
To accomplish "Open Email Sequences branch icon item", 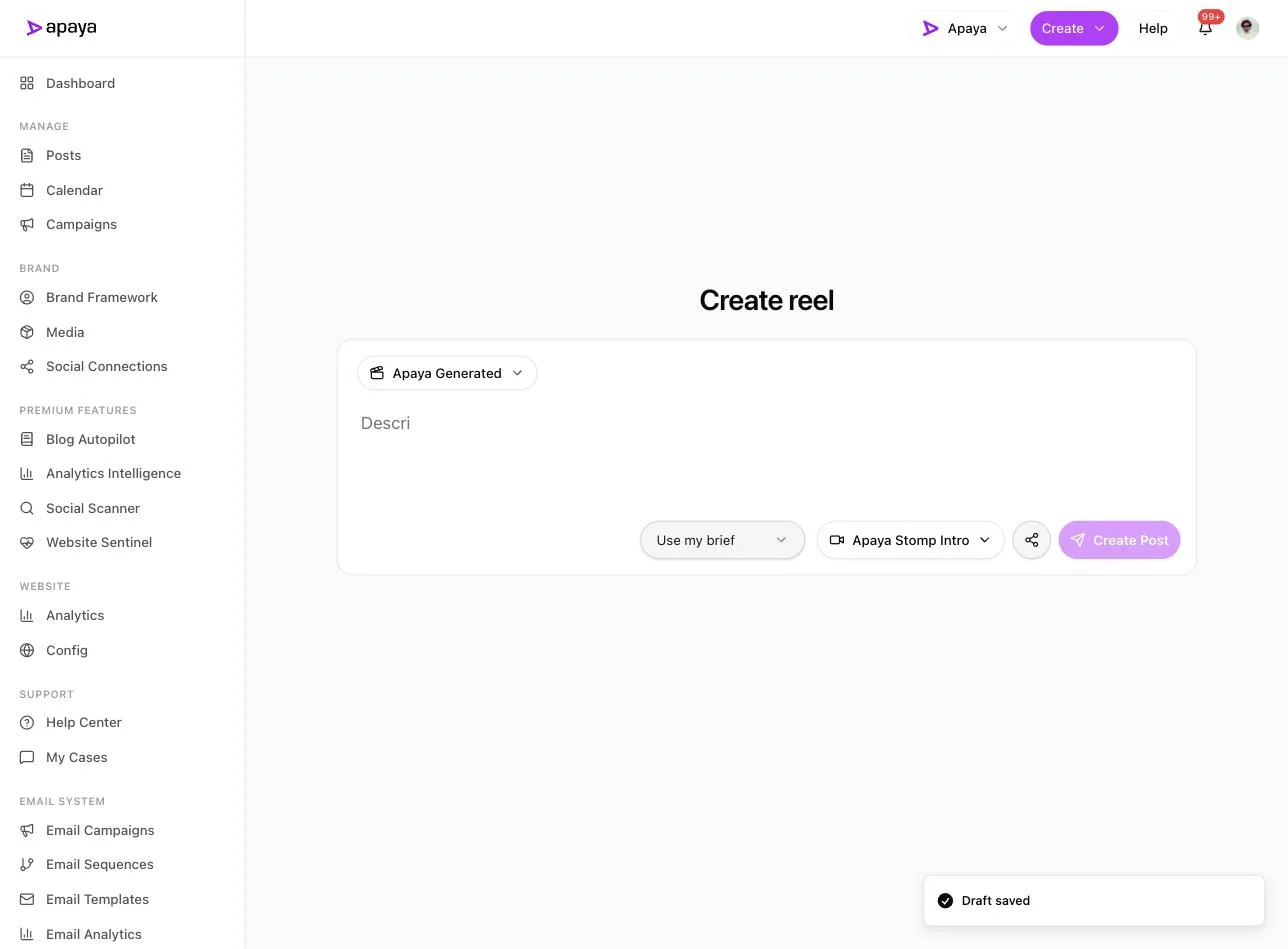I will point(27,864).
